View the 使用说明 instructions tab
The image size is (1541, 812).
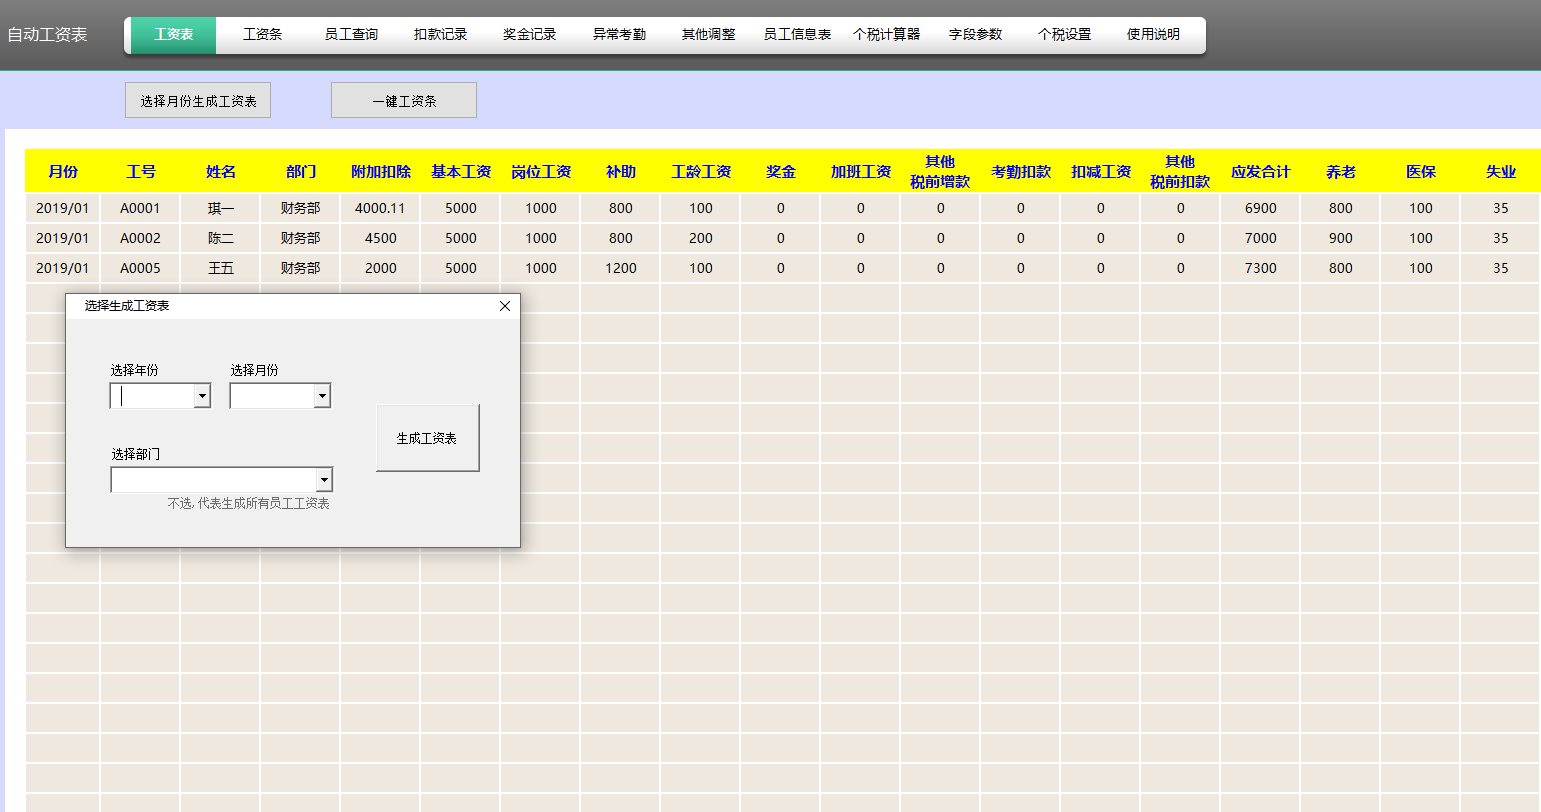click(1152, 33)
